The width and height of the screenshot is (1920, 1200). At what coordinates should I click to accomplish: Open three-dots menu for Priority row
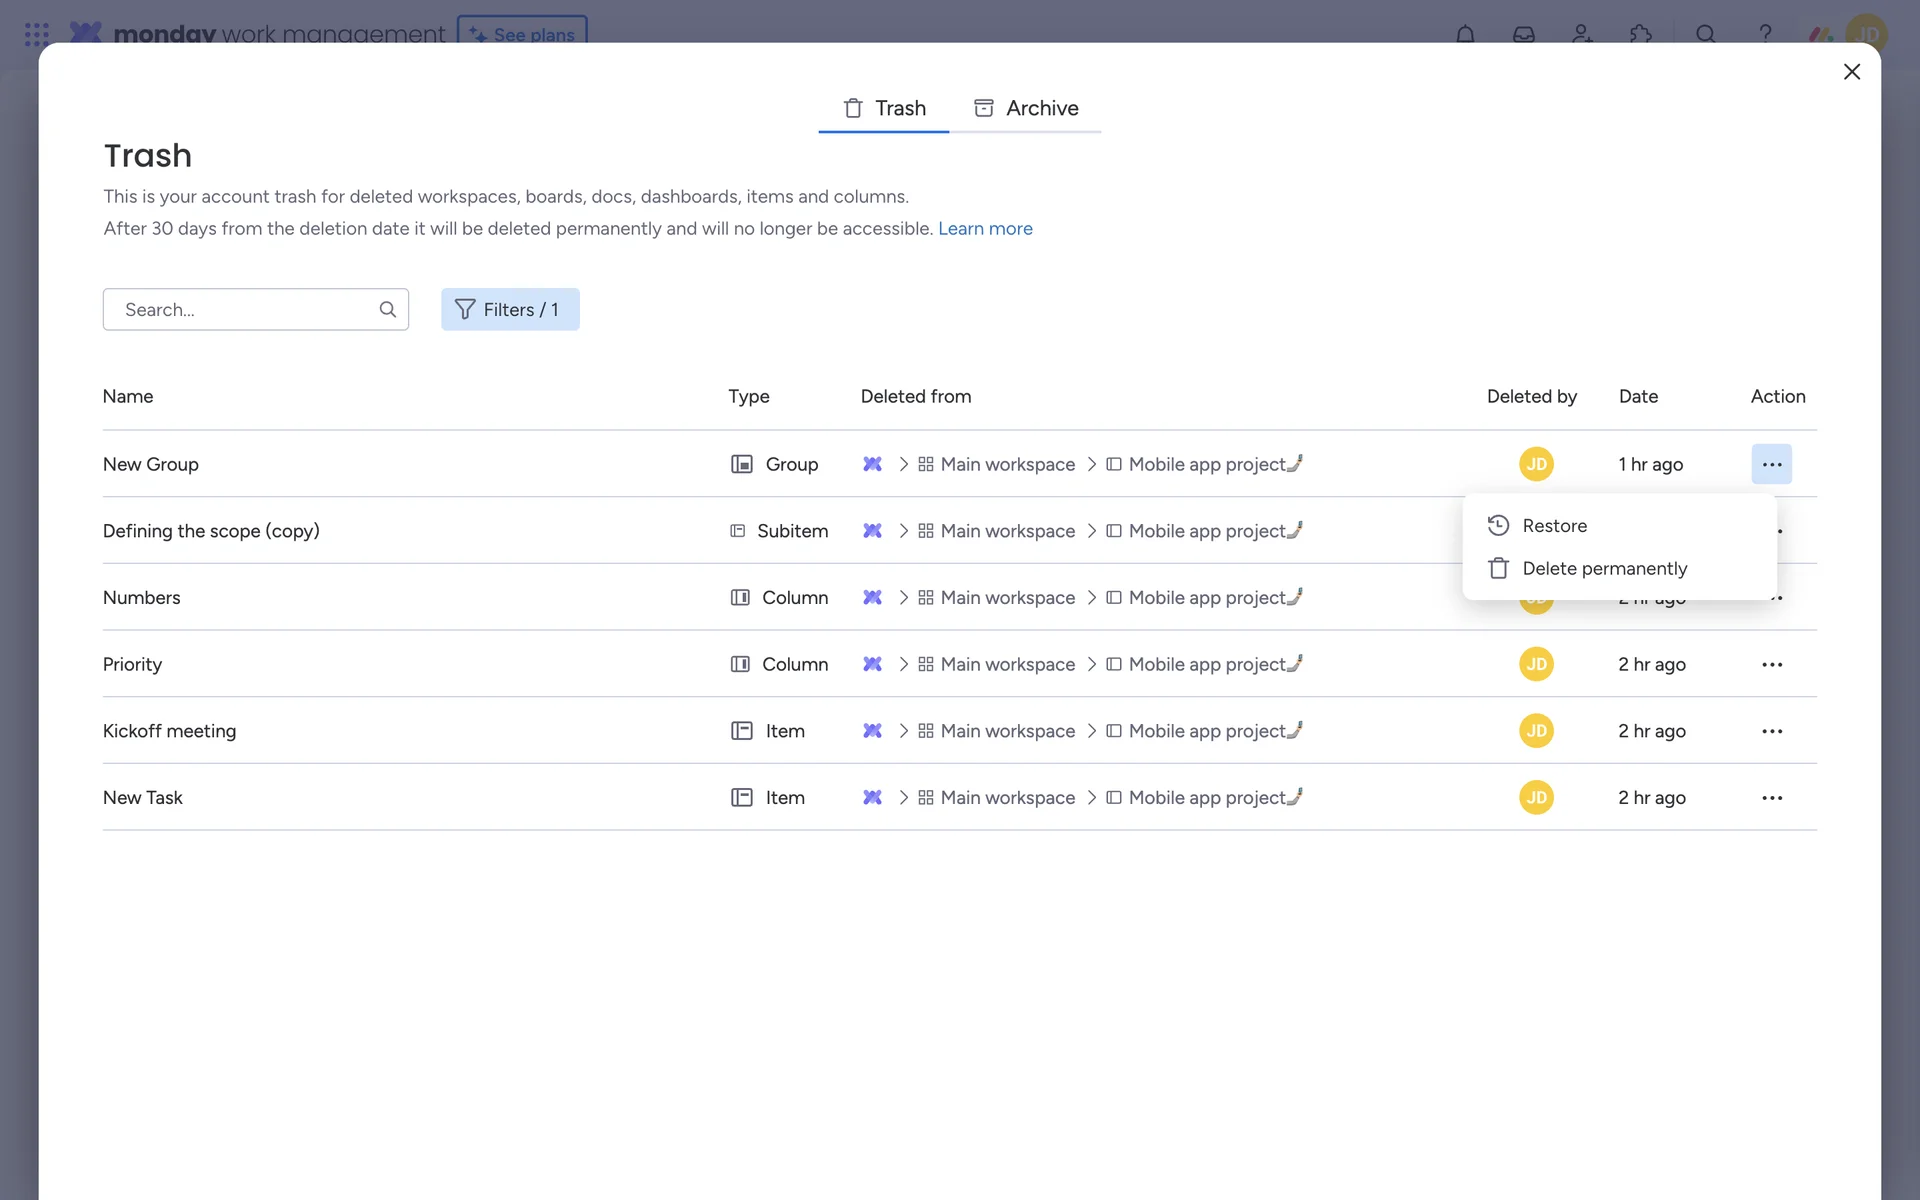click(1771, 665)
